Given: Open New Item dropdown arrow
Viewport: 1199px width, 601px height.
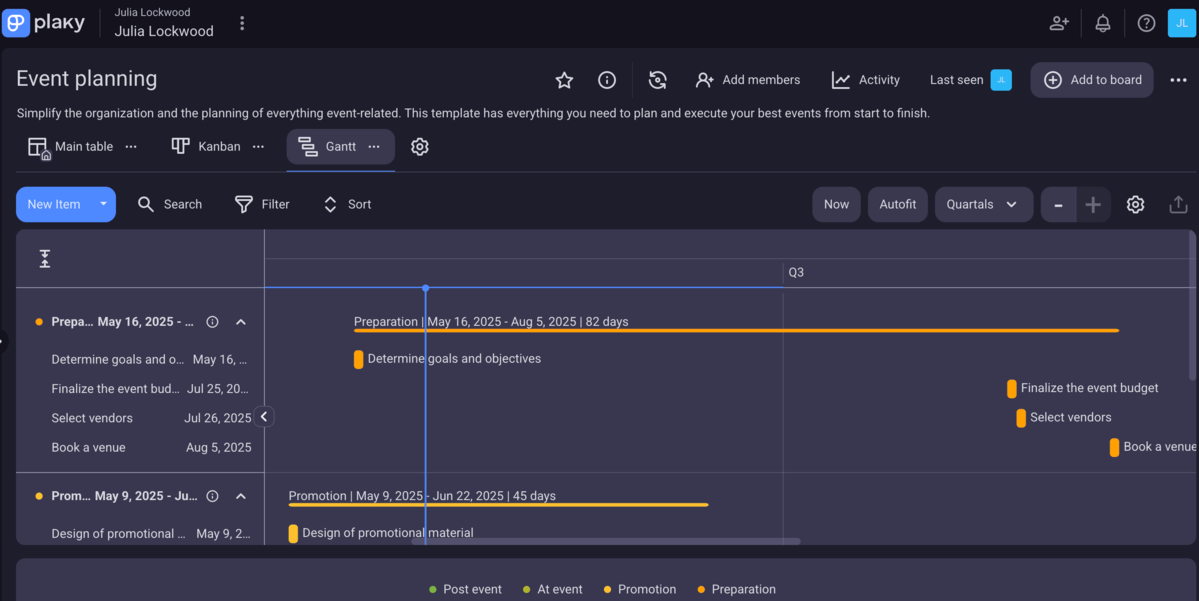Looking at the screenshot, I should point(103,204).
